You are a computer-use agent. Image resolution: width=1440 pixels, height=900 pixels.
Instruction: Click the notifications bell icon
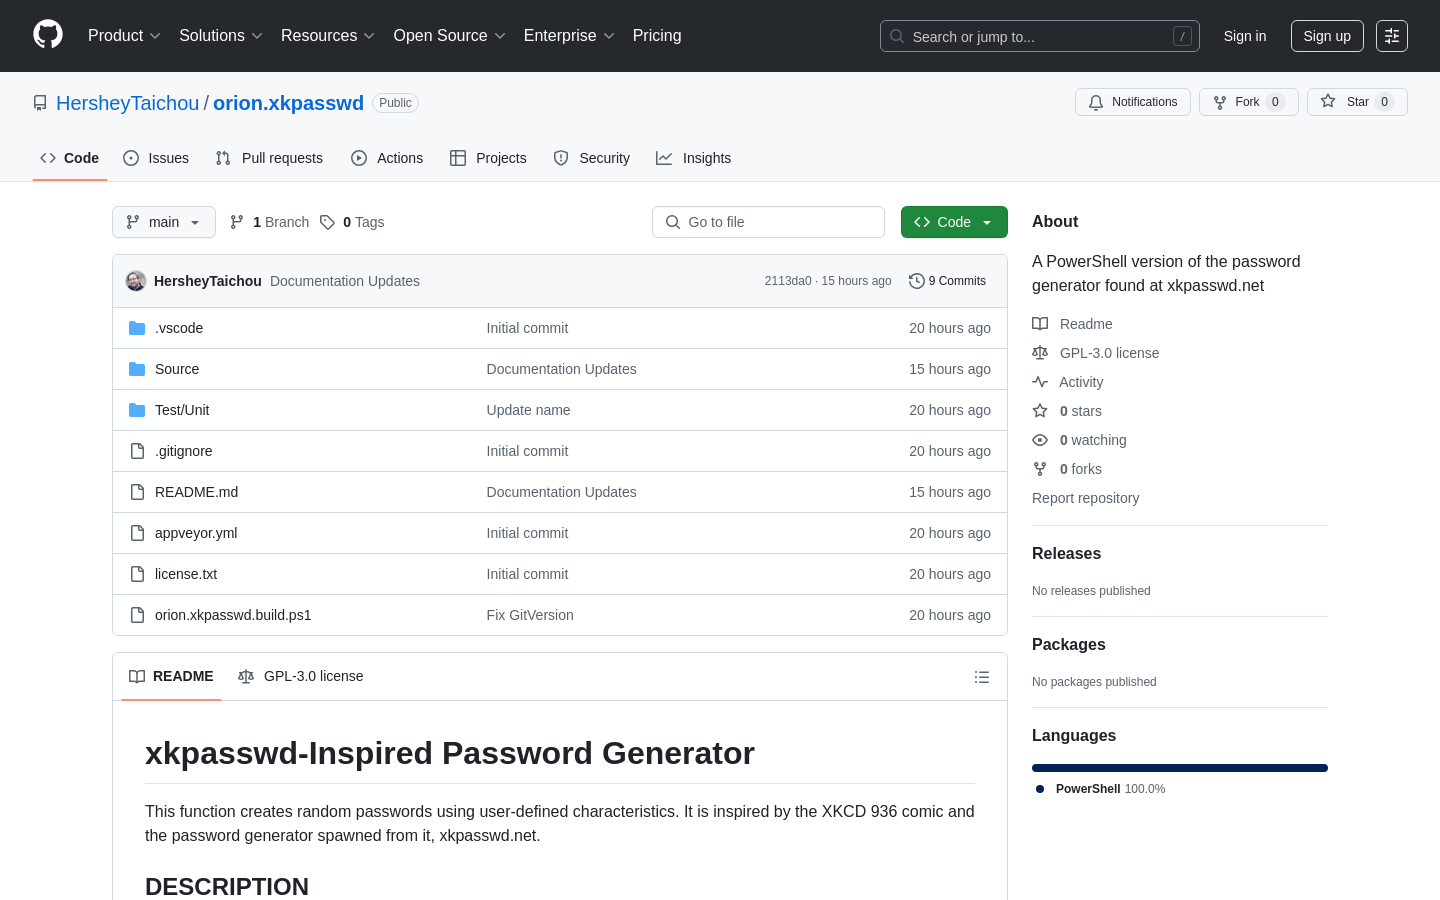click(1096, 102)
